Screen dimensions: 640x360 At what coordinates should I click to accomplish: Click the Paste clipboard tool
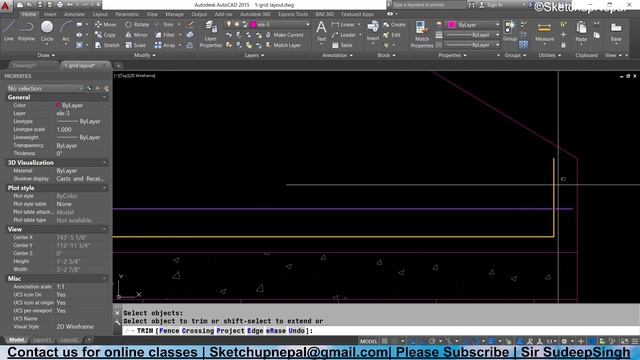581,32
